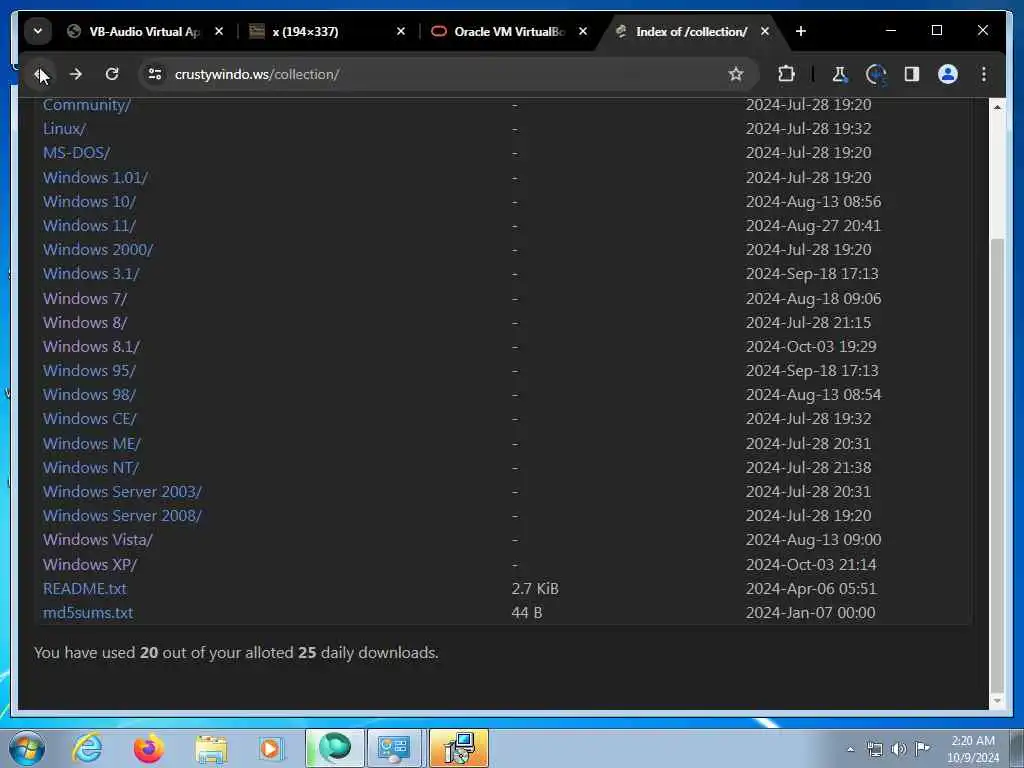Browse the Windows 95/ directory
1024x768 pixels.
(x=89, y=371)
